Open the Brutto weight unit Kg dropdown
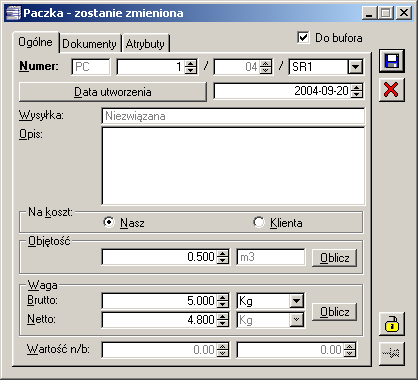 (296, 301)
